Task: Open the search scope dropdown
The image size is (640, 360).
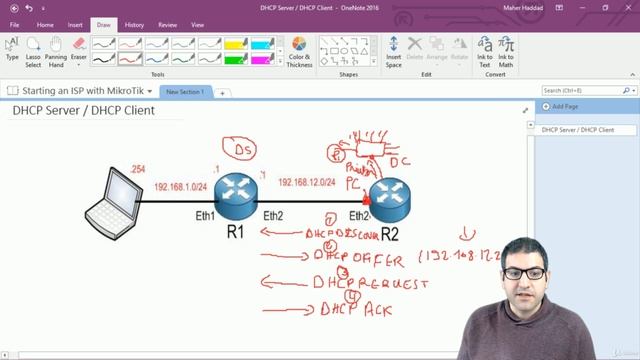Action: coord(633,91)
